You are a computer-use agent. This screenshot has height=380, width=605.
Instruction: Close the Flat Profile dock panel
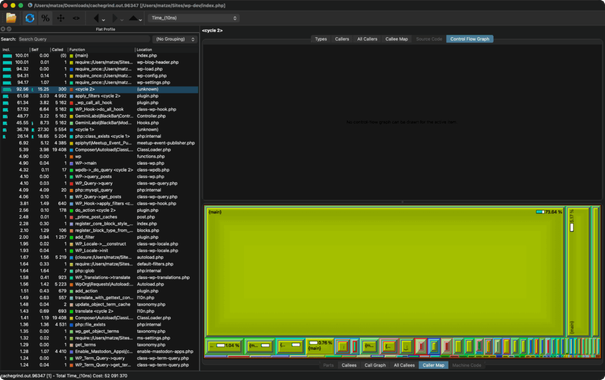3,29
